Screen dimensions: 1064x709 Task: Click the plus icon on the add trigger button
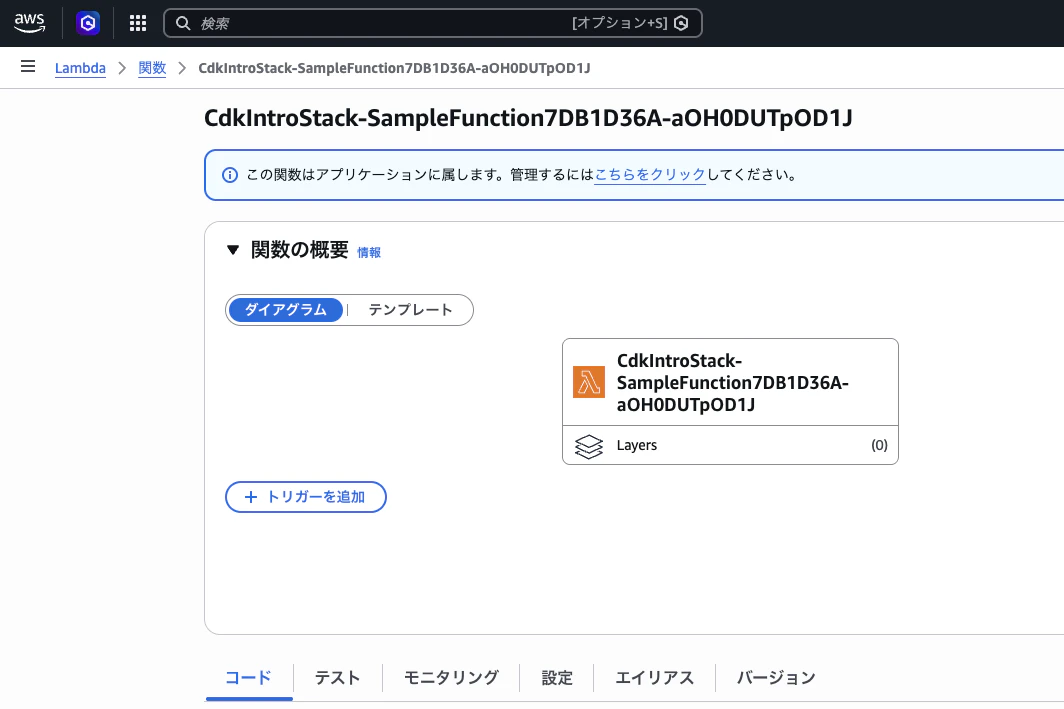(x=250, y=497)
